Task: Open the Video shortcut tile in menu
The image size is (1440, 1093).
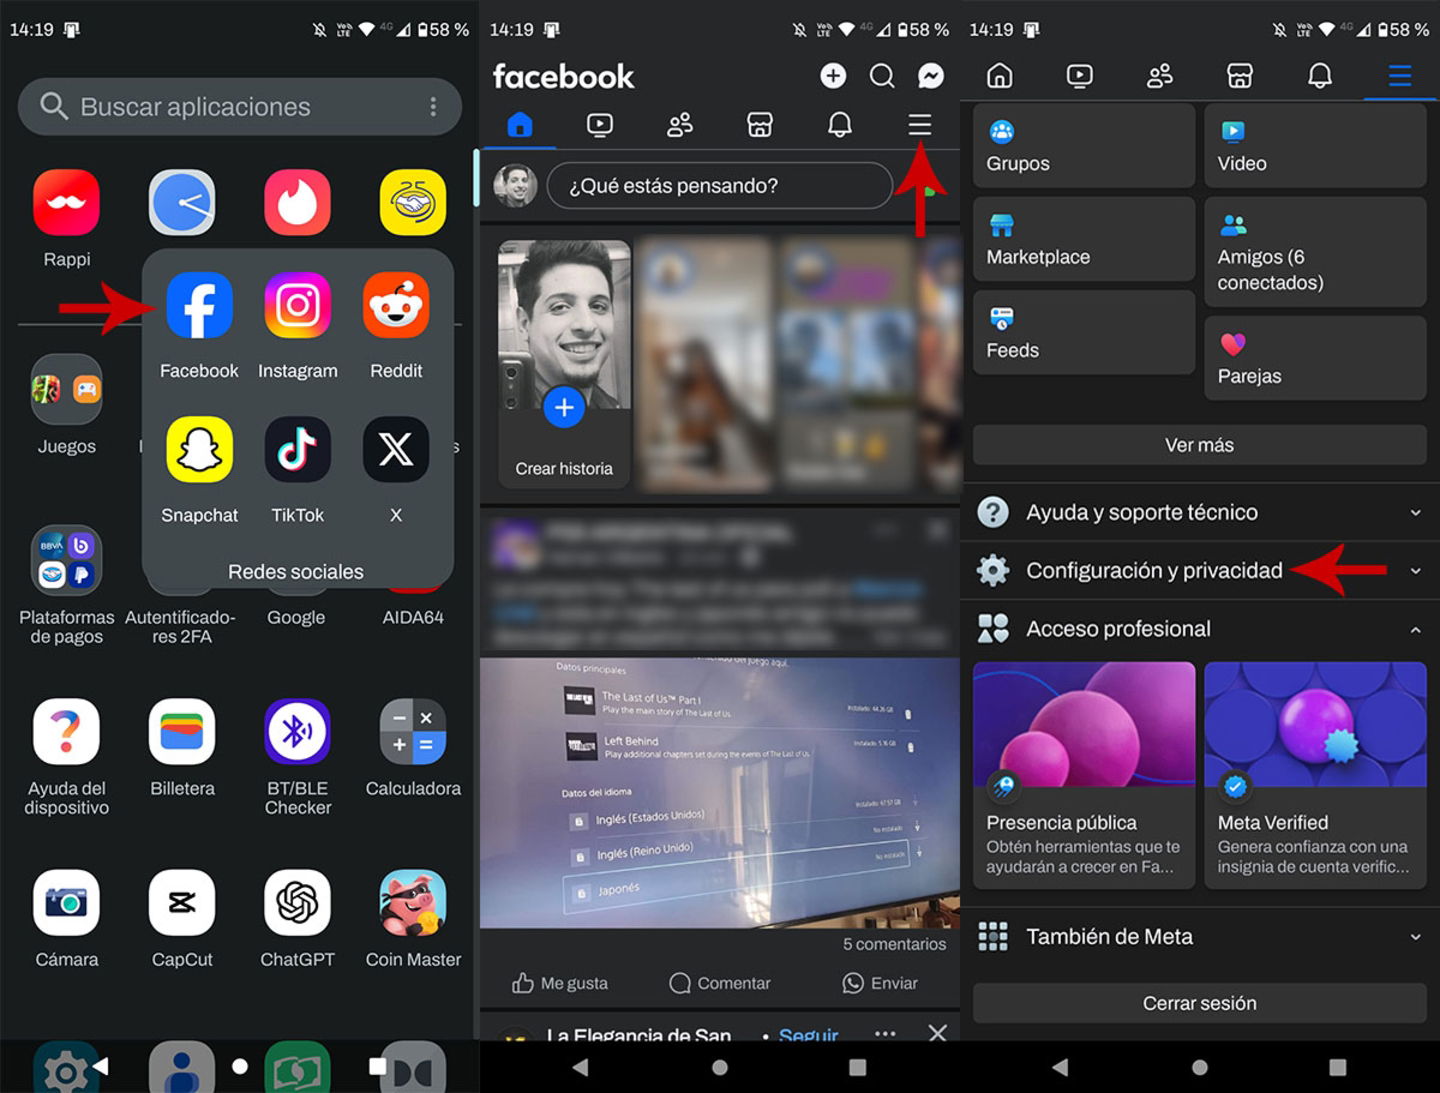Action: [1315, 146]
